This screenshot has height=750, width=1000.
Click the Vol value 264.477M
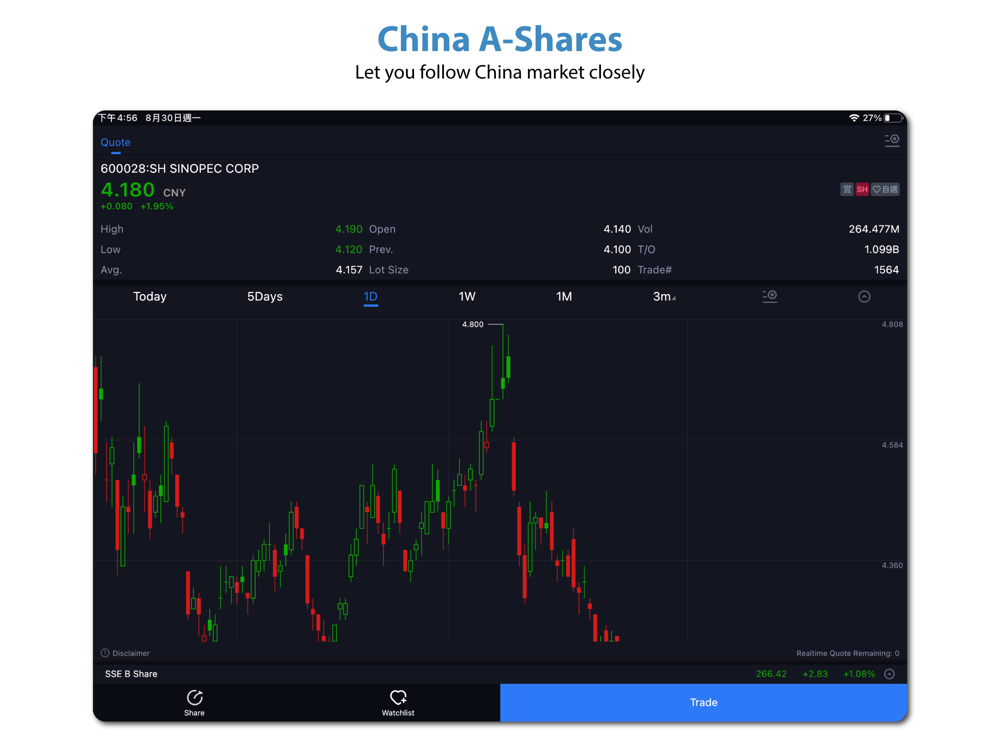(x=874, y=229)
